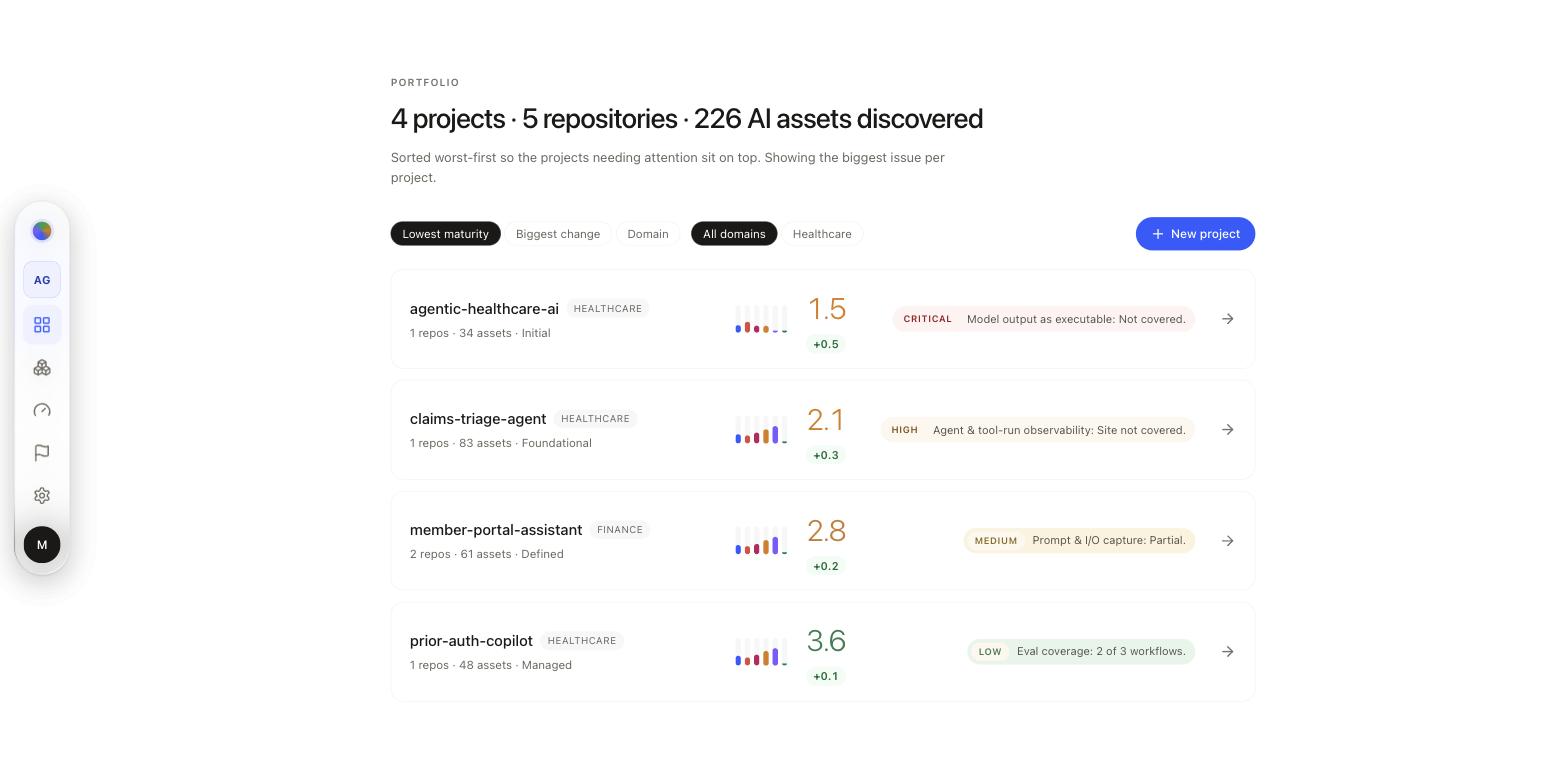
Task: Open the flag icon in sidebar
Action: point(42,453)
